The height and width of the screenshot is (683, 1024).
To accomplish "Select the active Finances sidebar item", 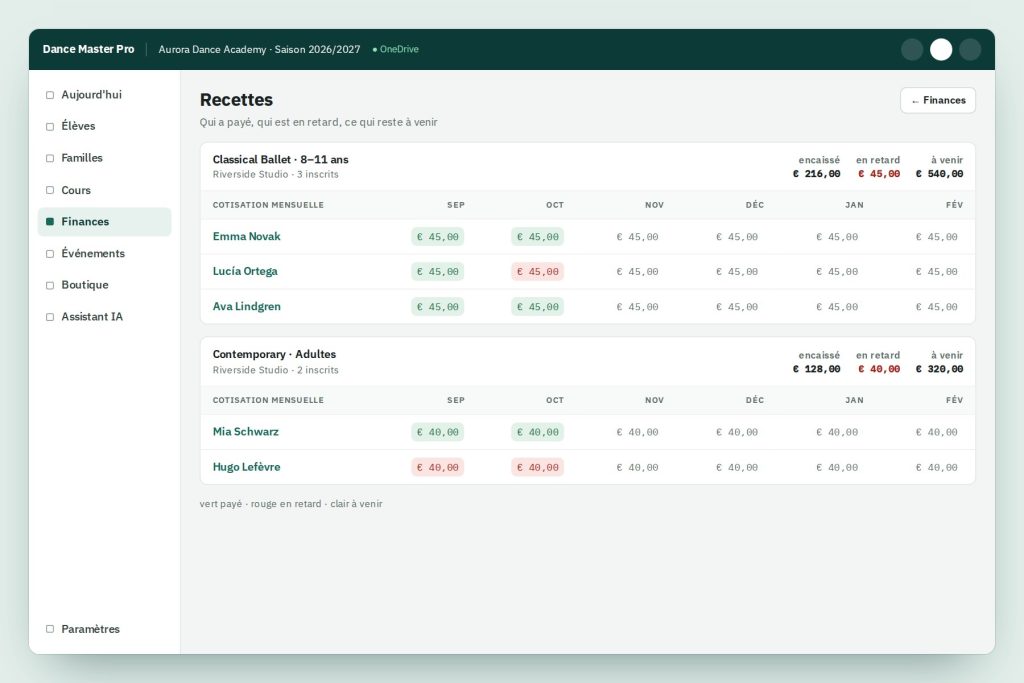I will pyautogui.click(x=104, y=221).
